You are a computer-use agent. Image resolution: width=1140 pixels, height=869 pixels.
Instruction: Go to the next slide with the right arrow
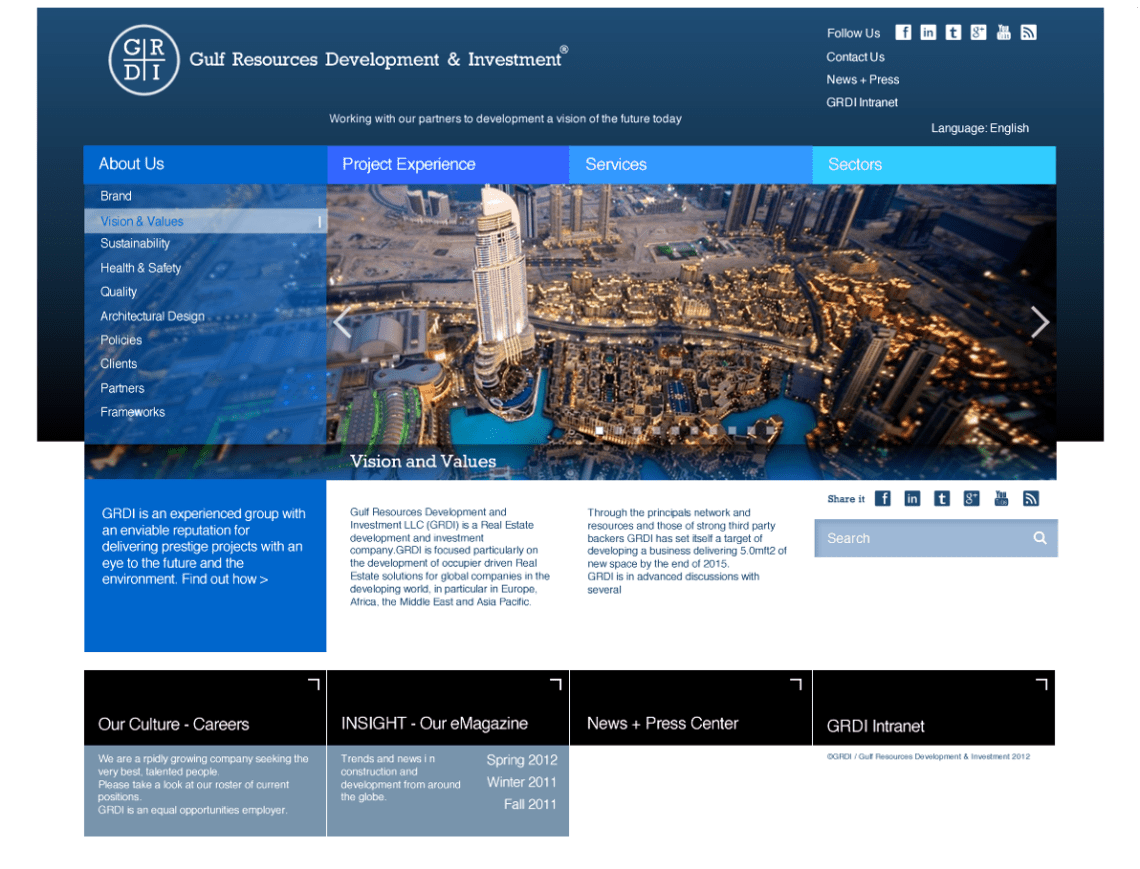coord(1039,322)
